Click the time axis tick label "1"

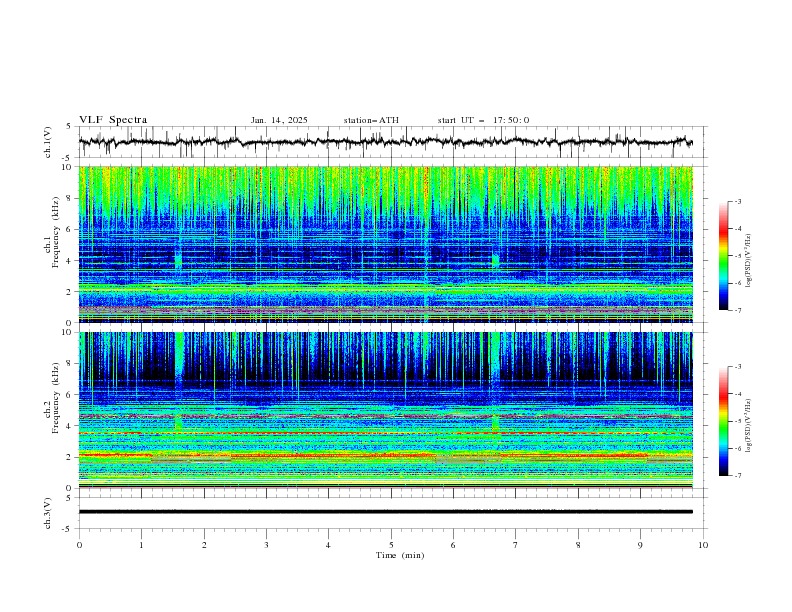[141, 545]
